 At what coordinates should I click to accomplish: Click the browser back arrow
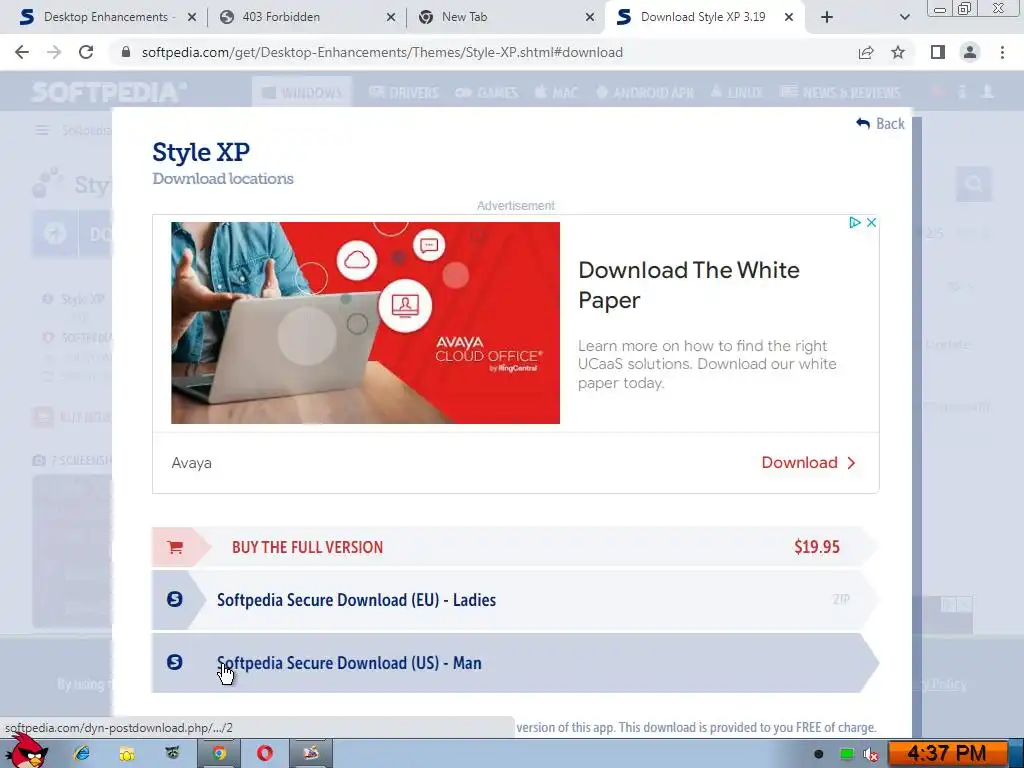(22, 52)
